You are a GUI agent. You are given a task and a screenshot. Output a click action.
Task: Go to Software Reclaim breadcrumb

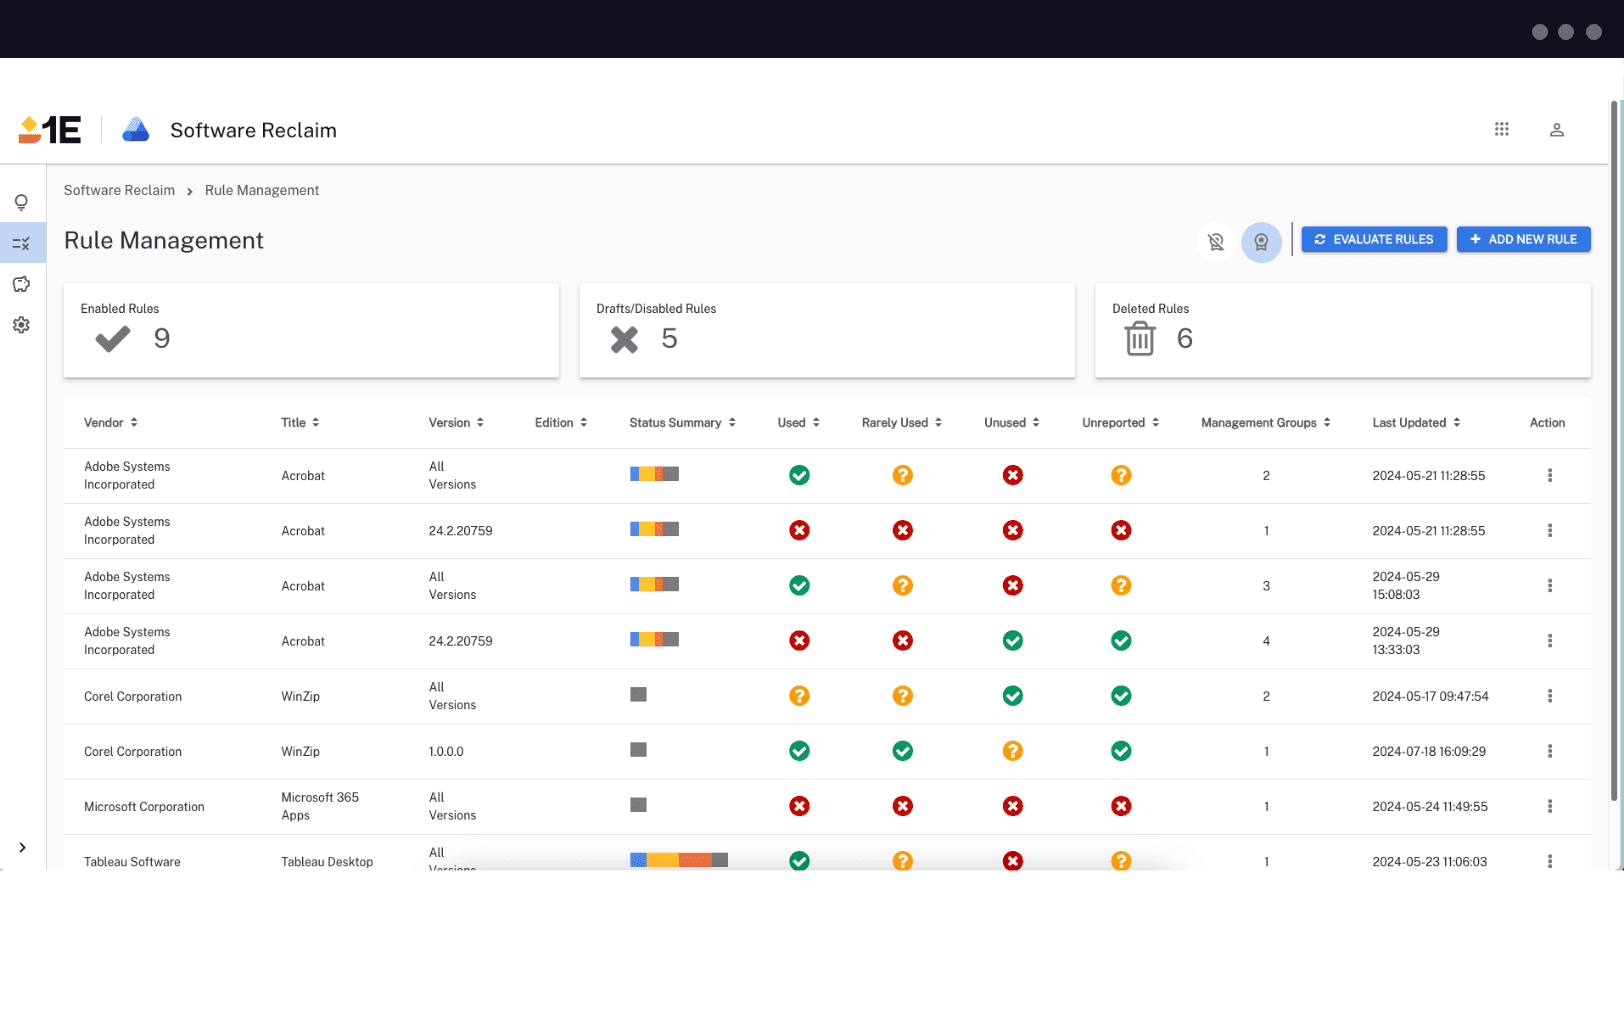(x=119, y=191)
